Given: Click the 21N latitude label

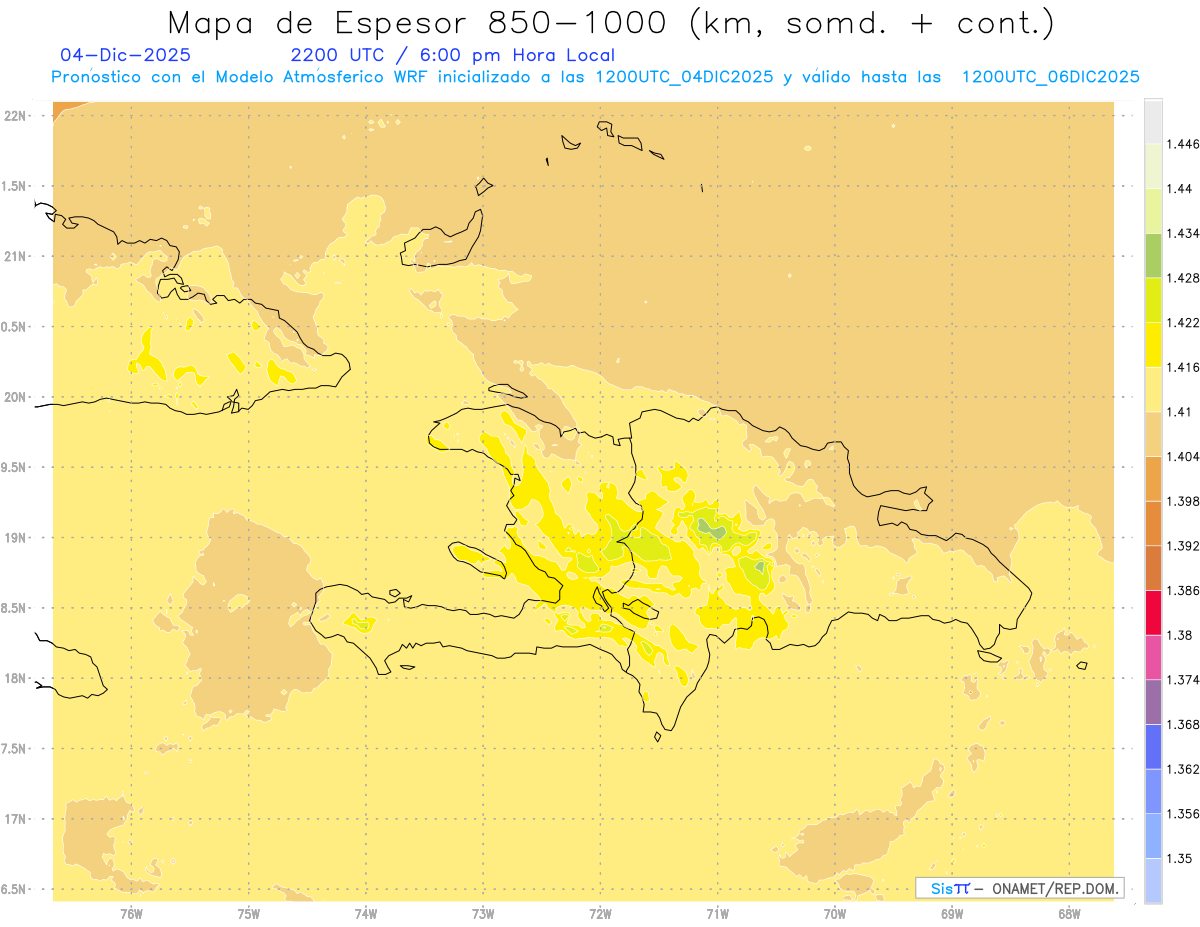Looking at the screenshot, I should tap(15, 256).
